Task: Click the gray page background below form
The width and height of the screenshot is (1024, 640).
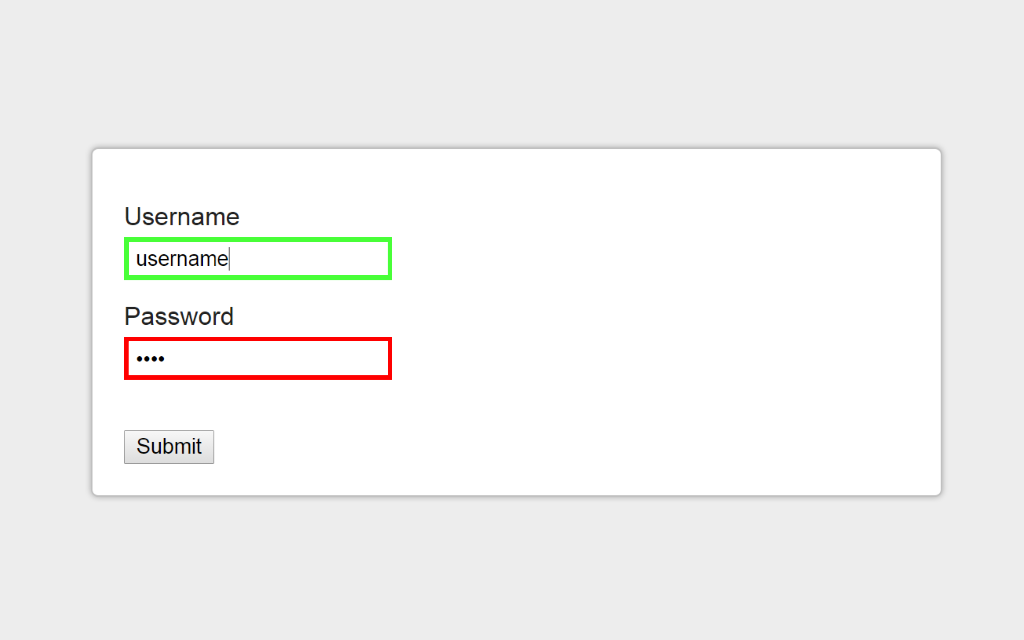Action: pyautogui.click(x=512, y=568)
